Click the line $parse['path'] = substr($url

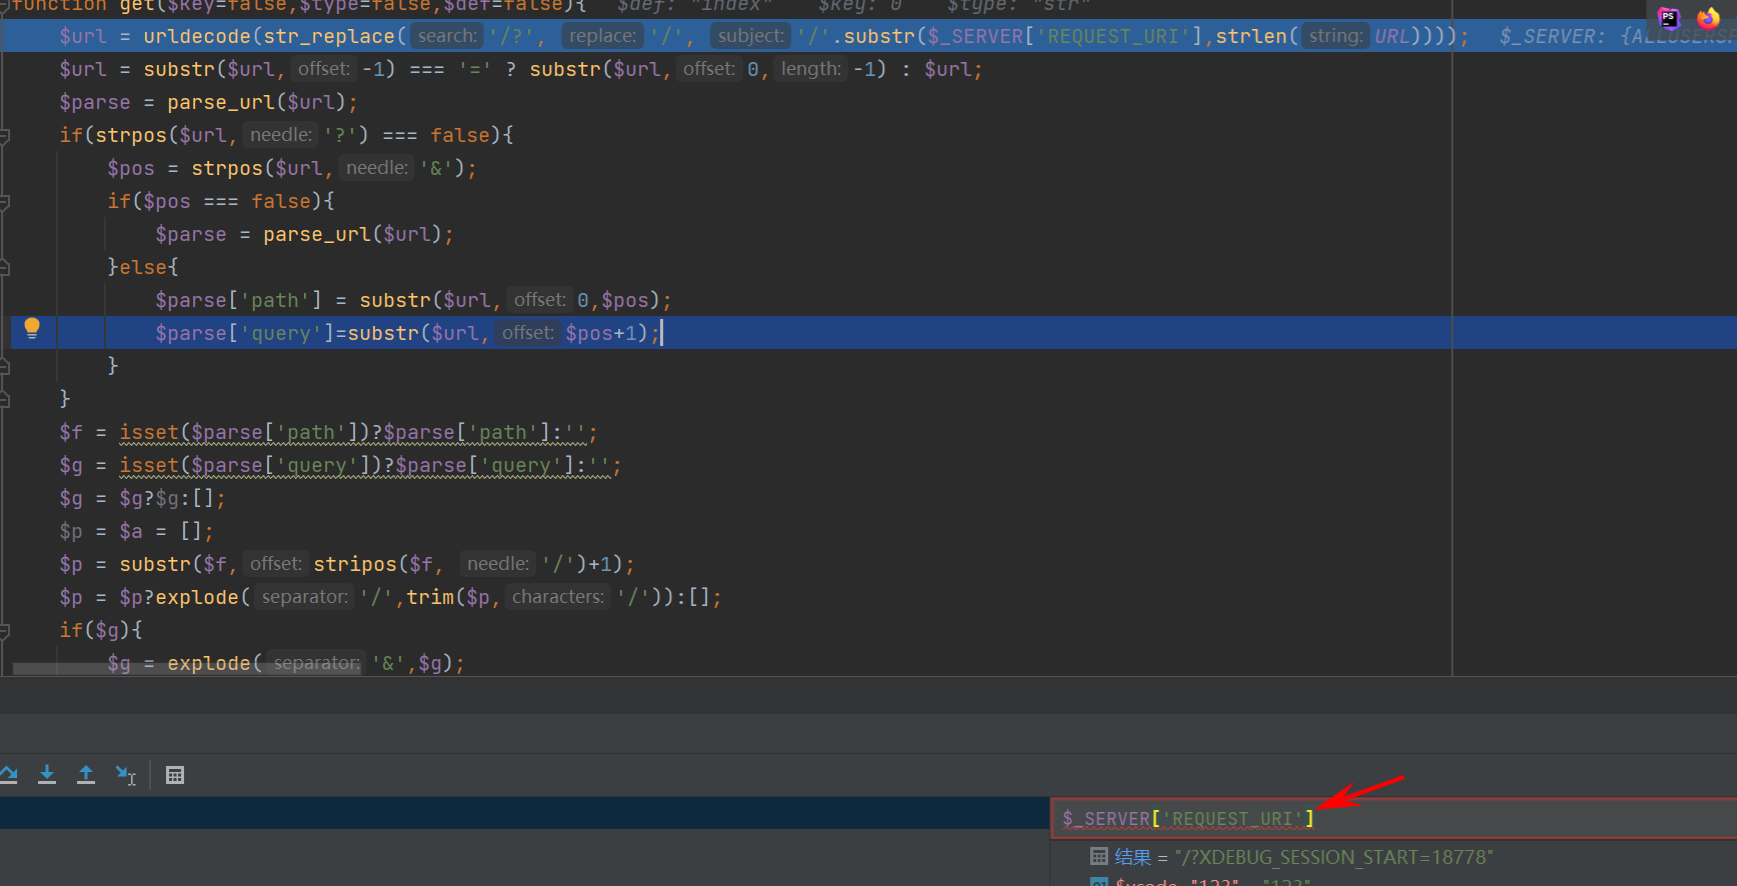pyautogui.click(x=413, y=300)
